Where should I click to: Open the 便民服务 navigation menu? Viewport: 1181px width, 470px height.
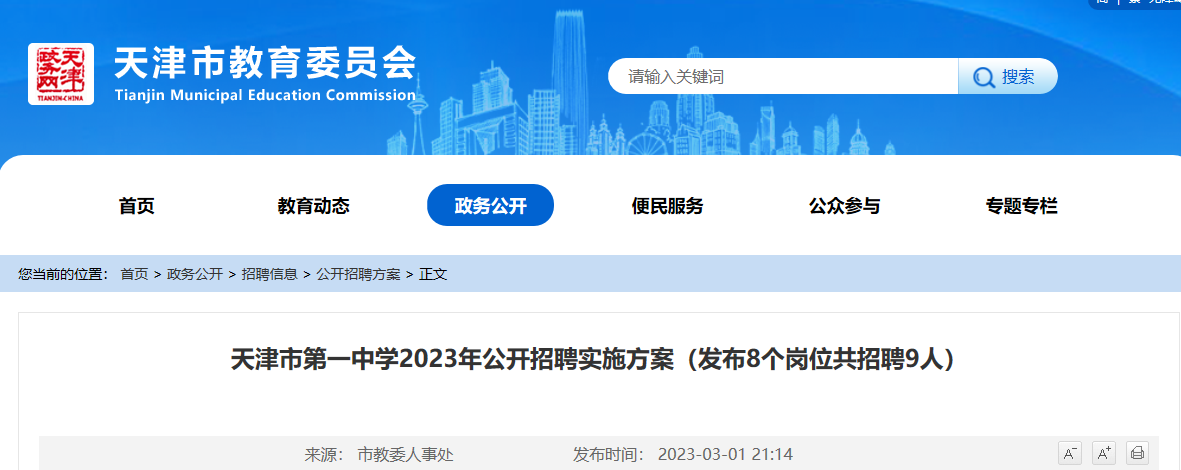pos(667,206)
